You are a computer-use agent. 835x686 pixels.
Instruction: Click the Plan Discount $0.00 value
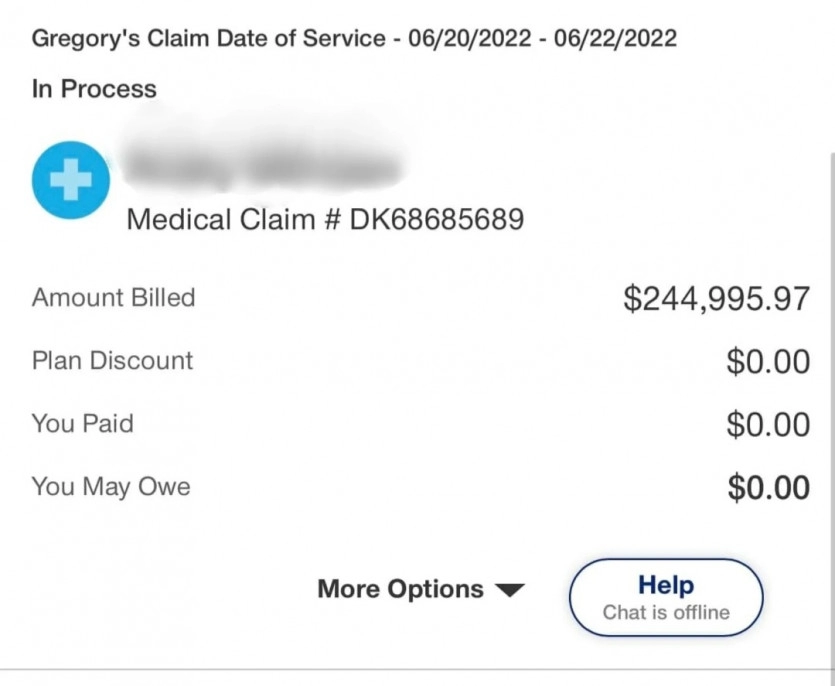(x=768, y=362)
